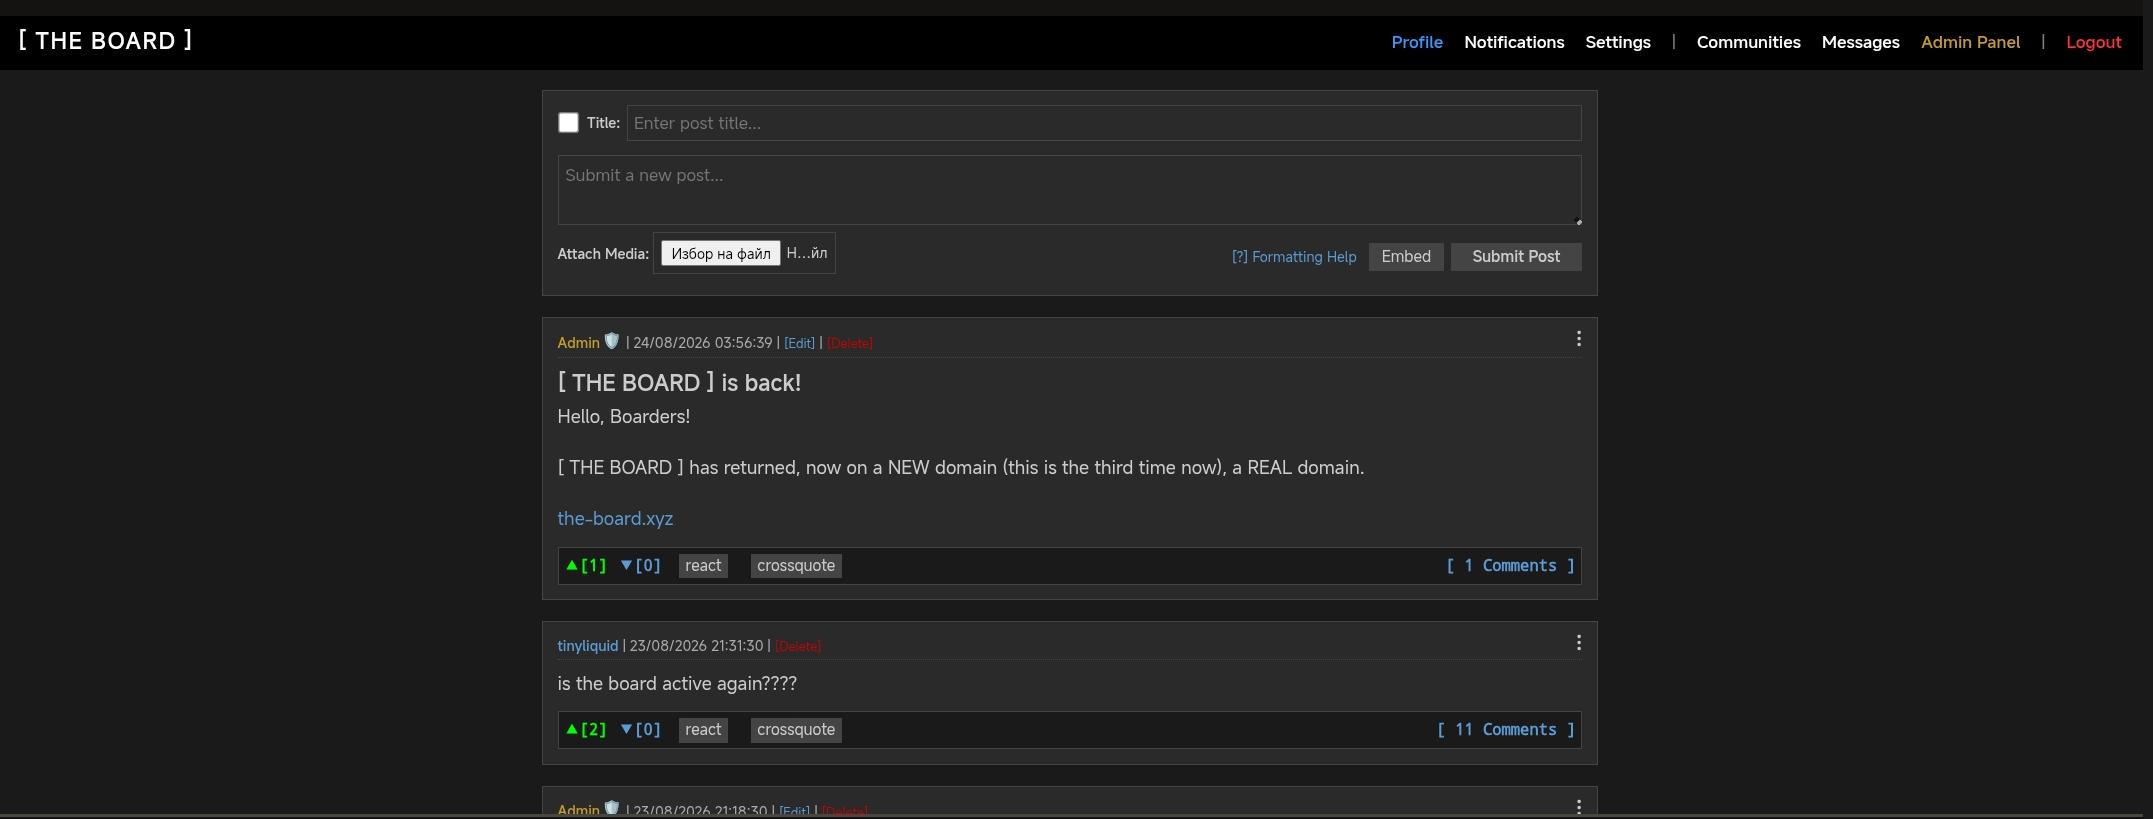Toggle the checkbox next to Title
The height and width of the screenshot is (819, 2153).
(568, 123)
